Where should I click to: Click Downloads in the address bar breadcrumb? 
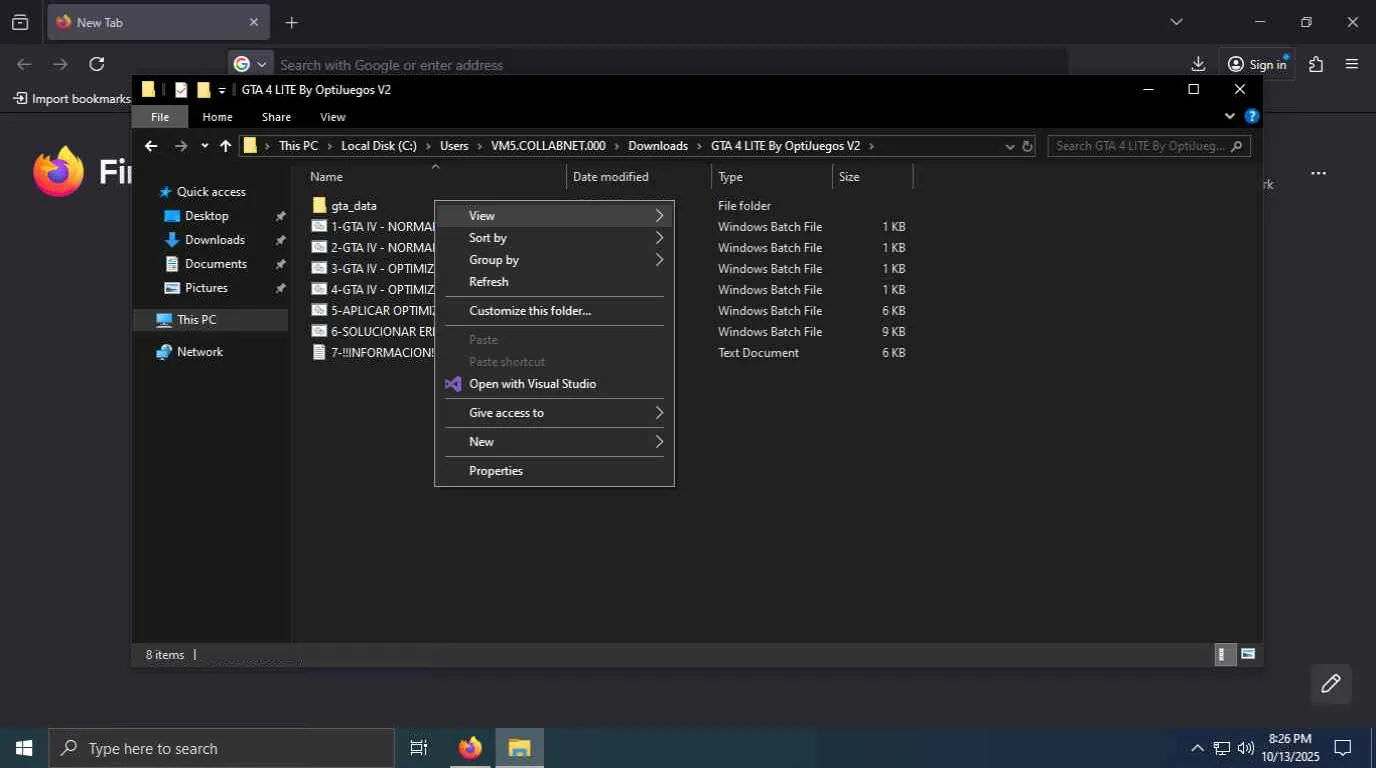(658, 146)
